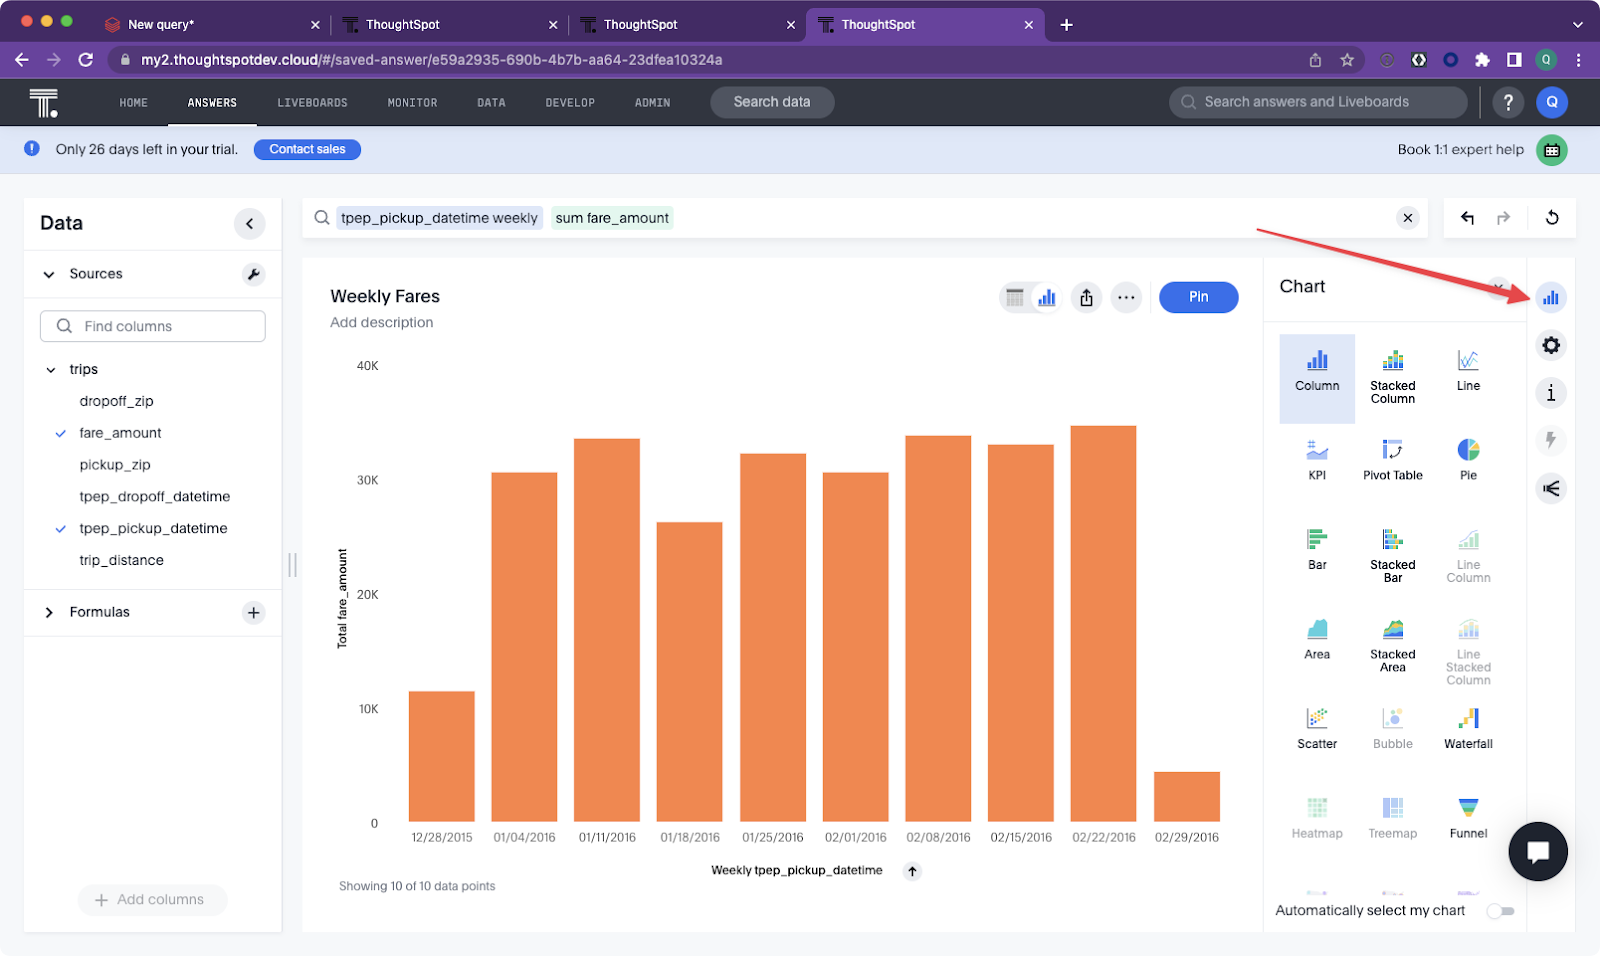Open the Liveboards menu
The width and height of the screenshot is (1600, 956).
tap(312, 103)
